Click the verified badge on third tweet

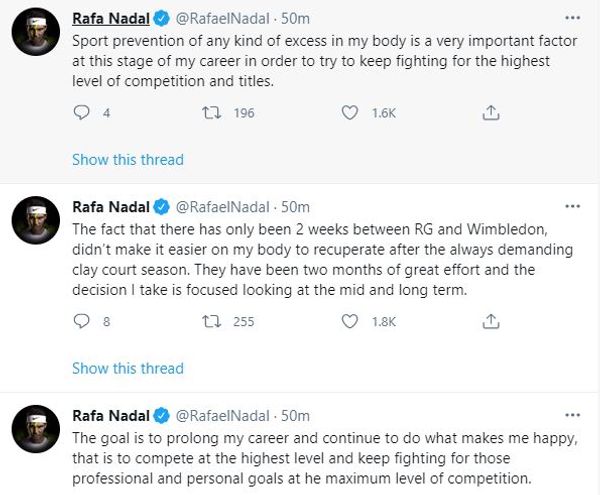click(x=160, y=415)
